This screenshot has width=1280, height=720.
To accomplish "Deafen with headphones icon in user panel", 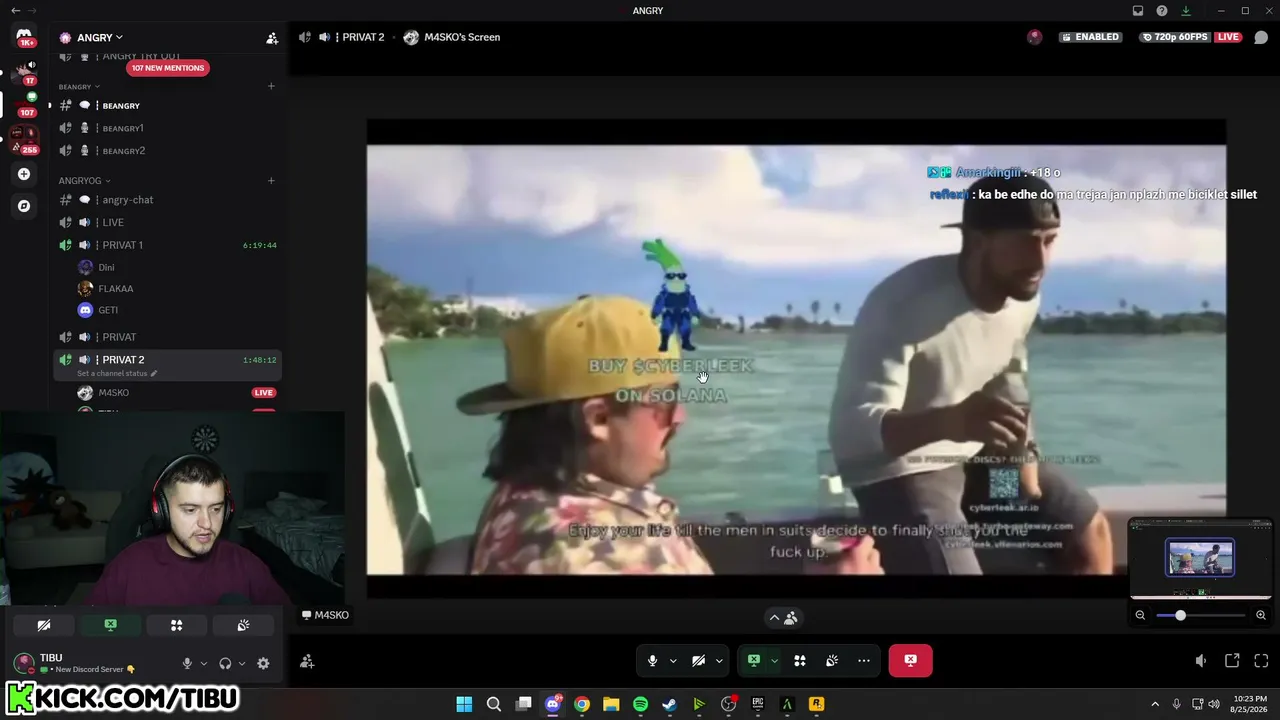I will [225, 663].
